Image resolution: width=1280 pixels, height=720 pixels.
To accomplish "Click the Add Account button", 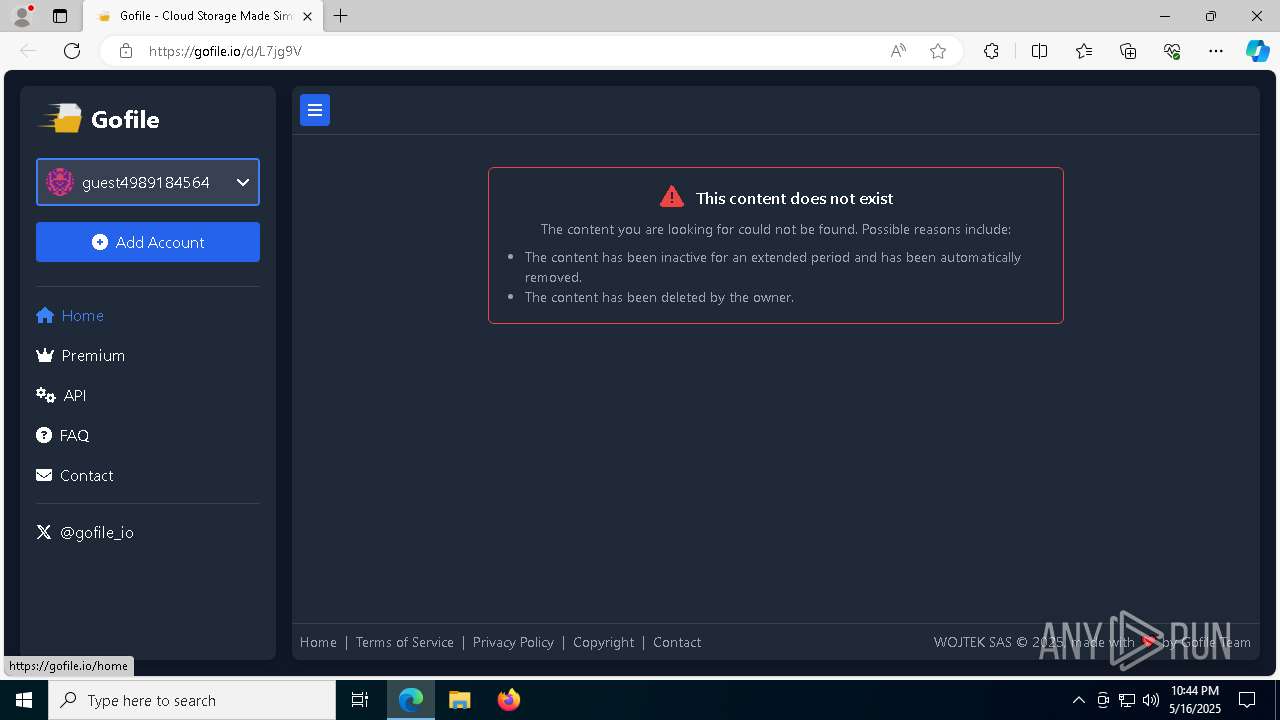I will 148,242.
